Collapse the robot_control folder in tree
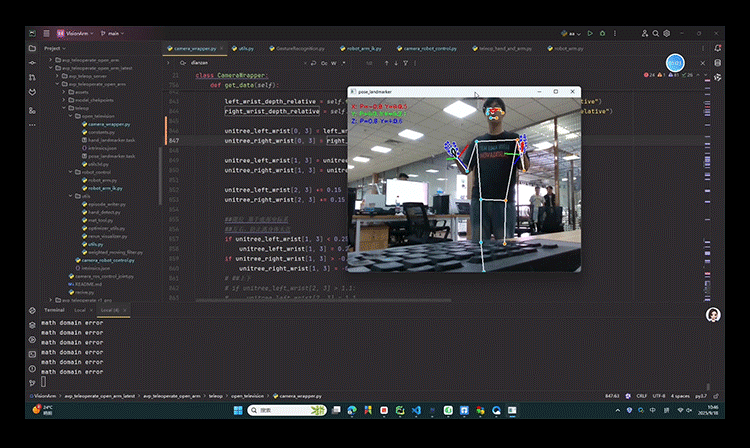 70,172
